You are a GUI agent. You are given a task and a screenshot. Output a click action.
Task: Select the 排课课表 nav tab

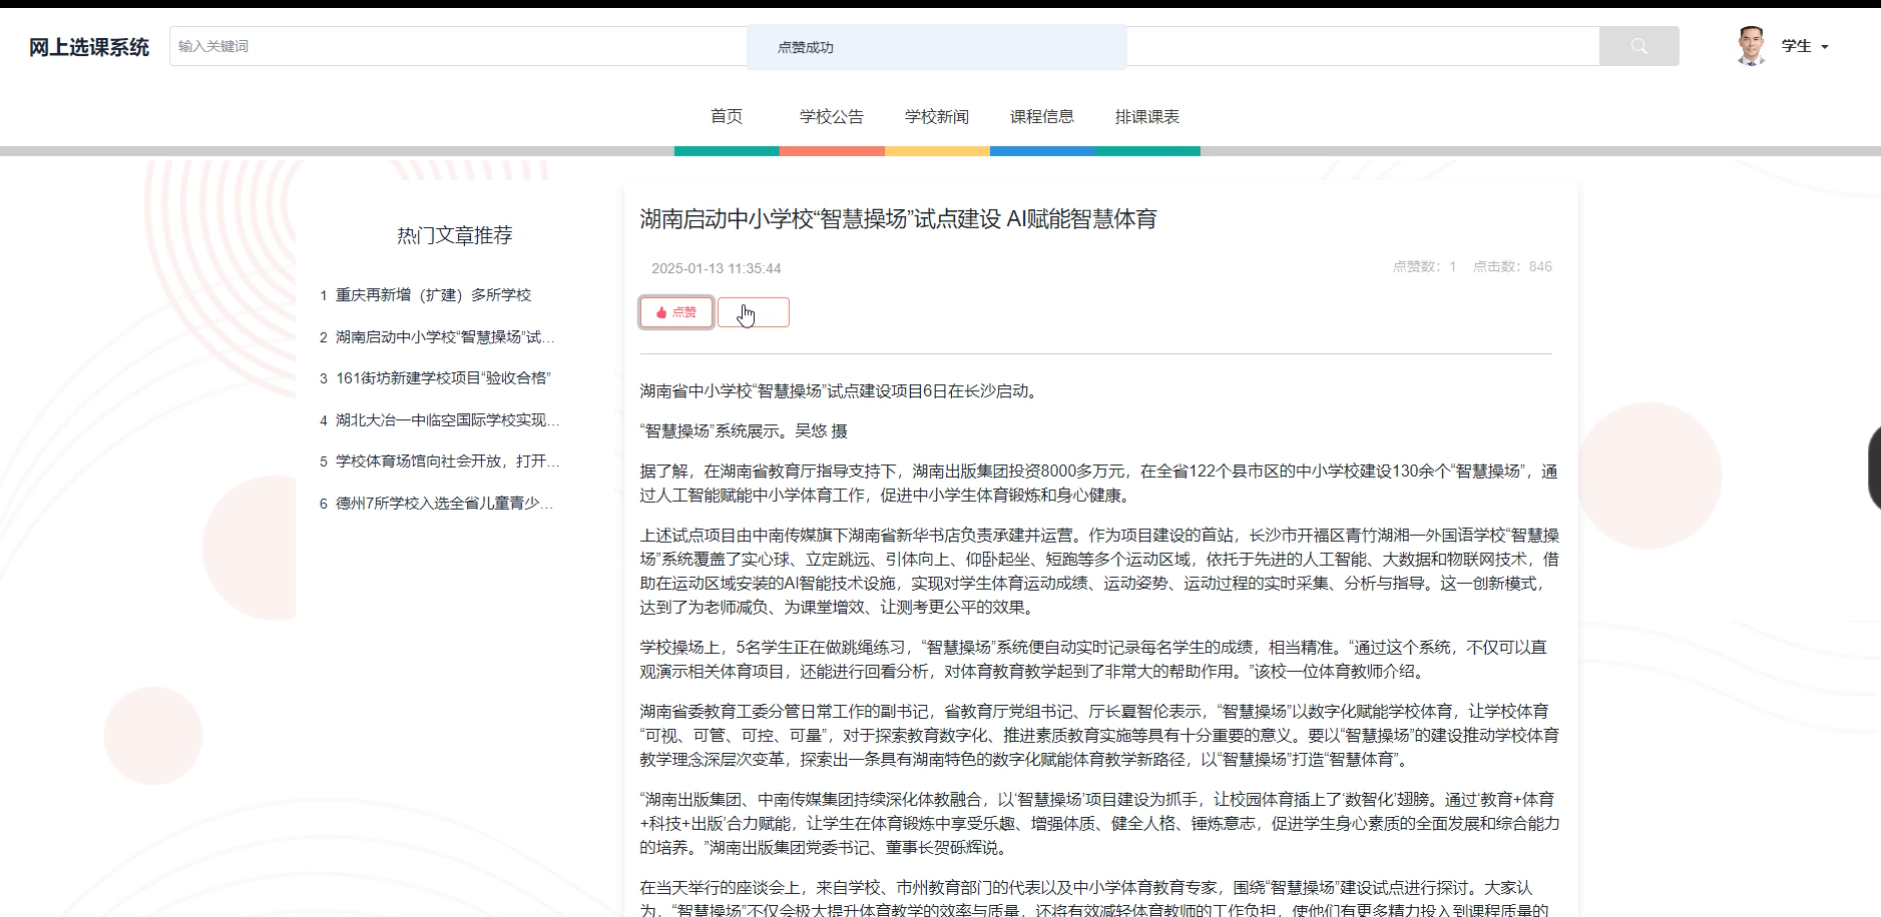coord(1147,117)
